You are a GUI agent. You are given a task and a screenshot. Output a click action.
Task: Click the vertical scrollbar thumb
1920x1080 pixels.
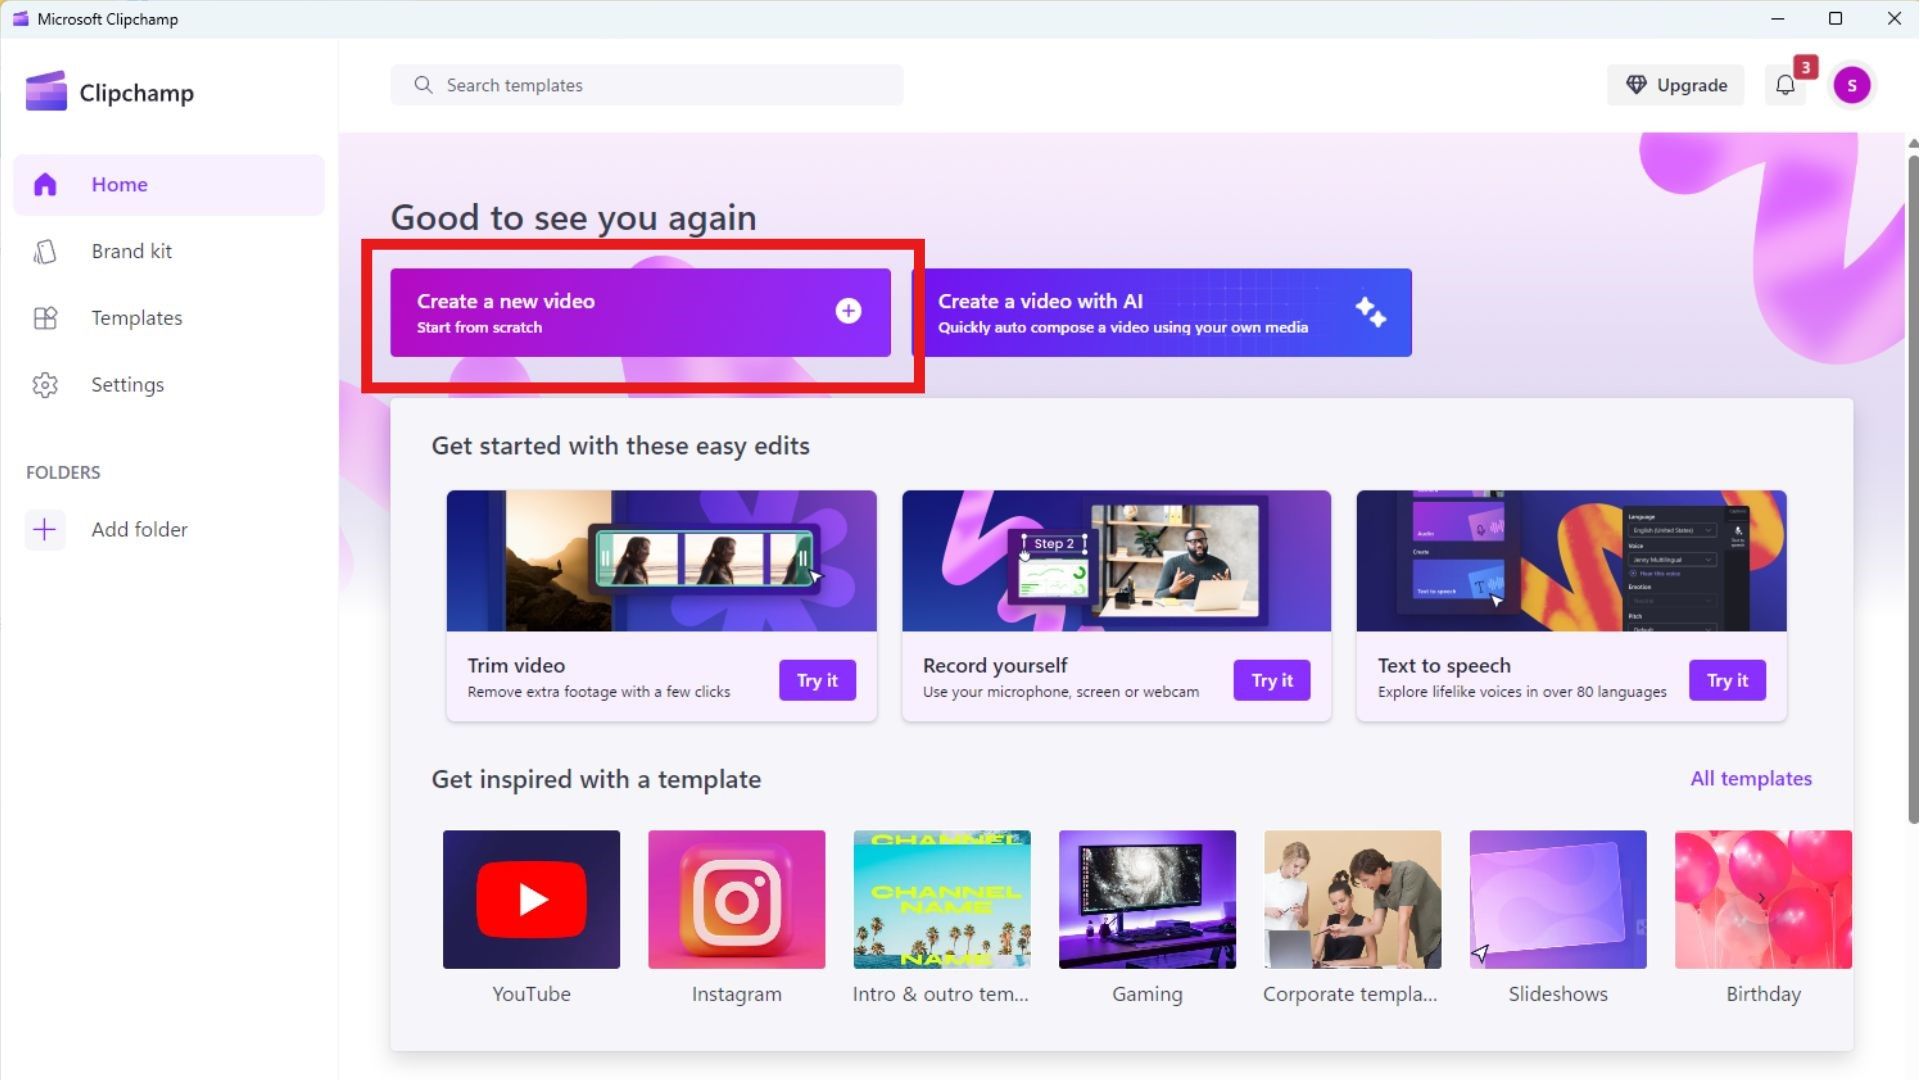[1913, 488]
